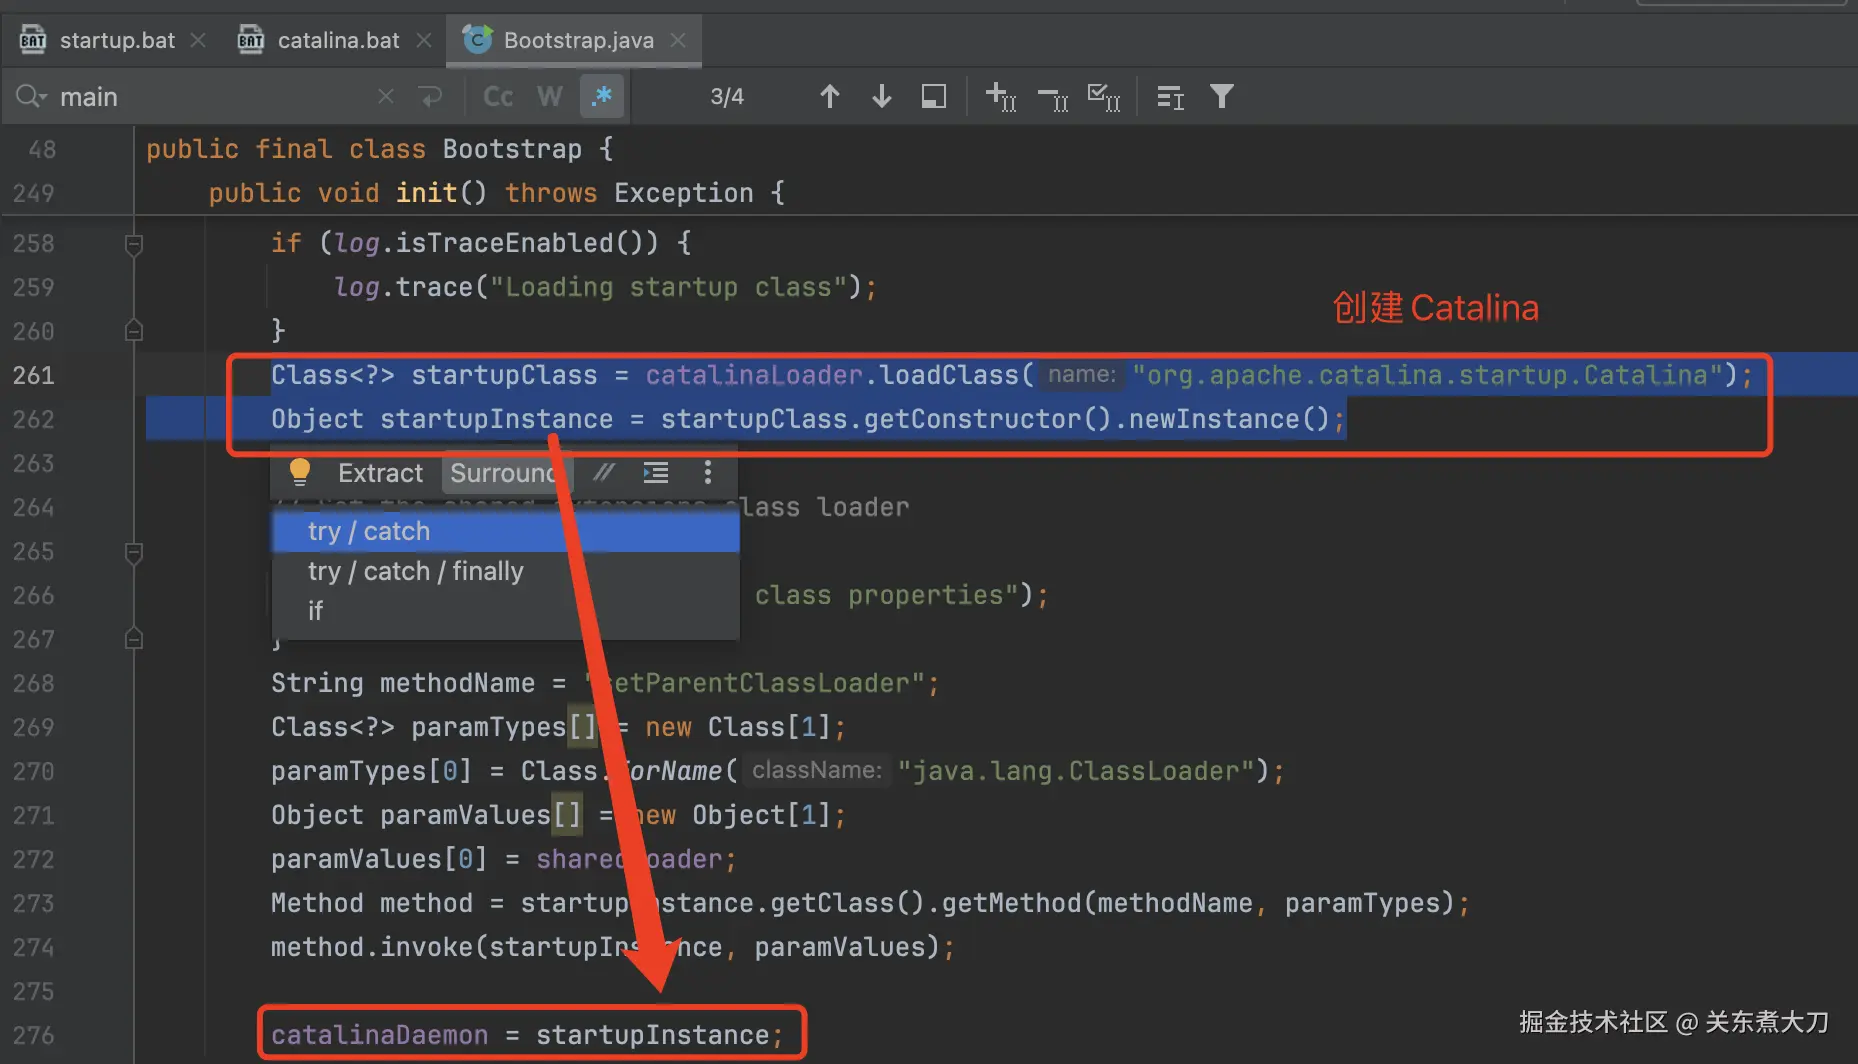Click 'methodName' variable on line 268
The height and width of the screenshot is (1064, 1858).
pyautogui.click(x=457, y=683)
